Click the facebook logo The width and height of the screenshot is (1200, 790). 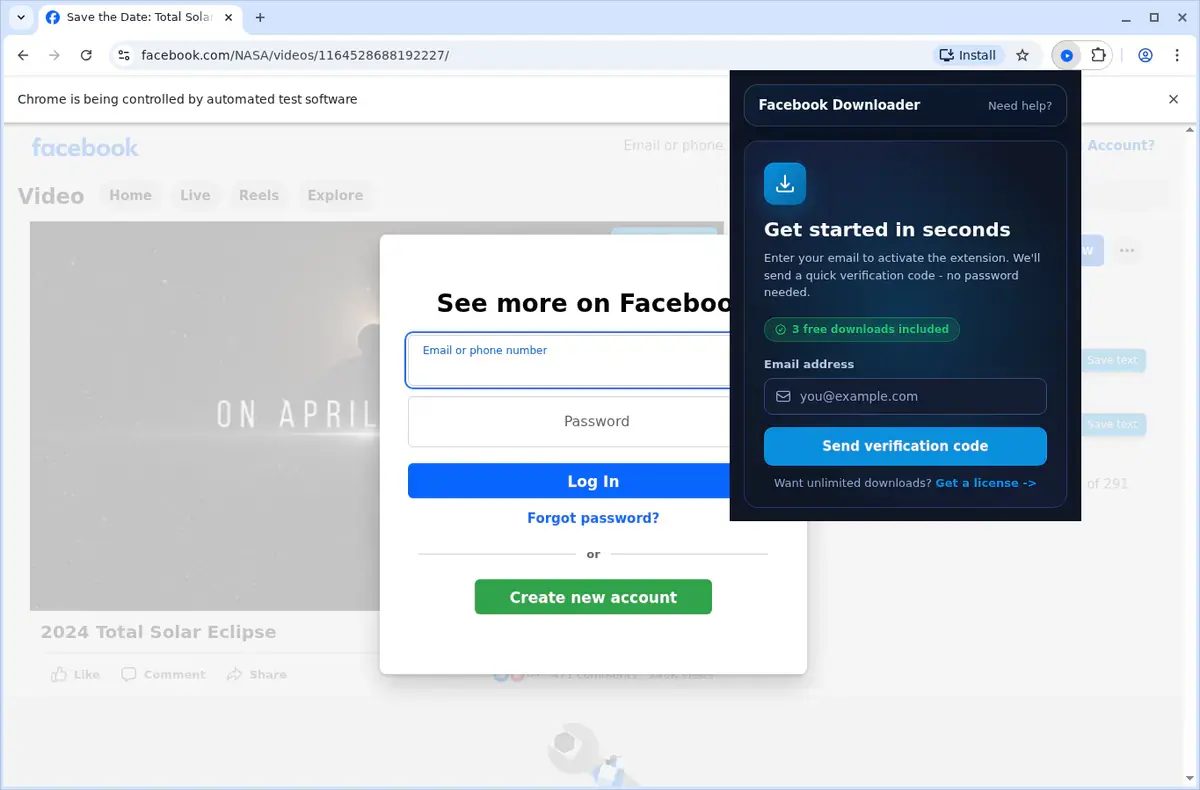(x=85, y=147)
